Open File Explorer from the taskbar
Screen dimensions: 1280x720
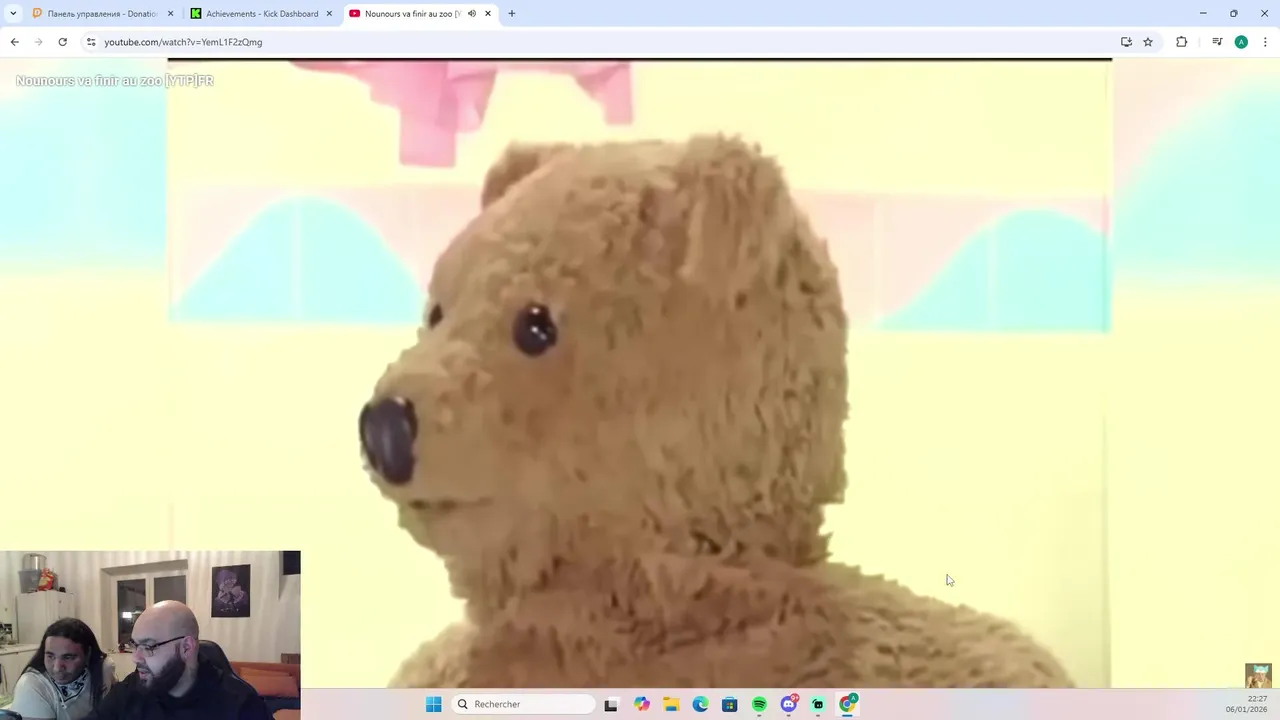click(x=671, y=704)
